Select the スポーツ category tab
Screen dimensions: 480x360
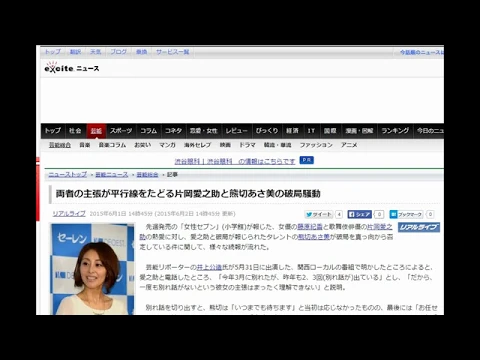pos(121,131)
